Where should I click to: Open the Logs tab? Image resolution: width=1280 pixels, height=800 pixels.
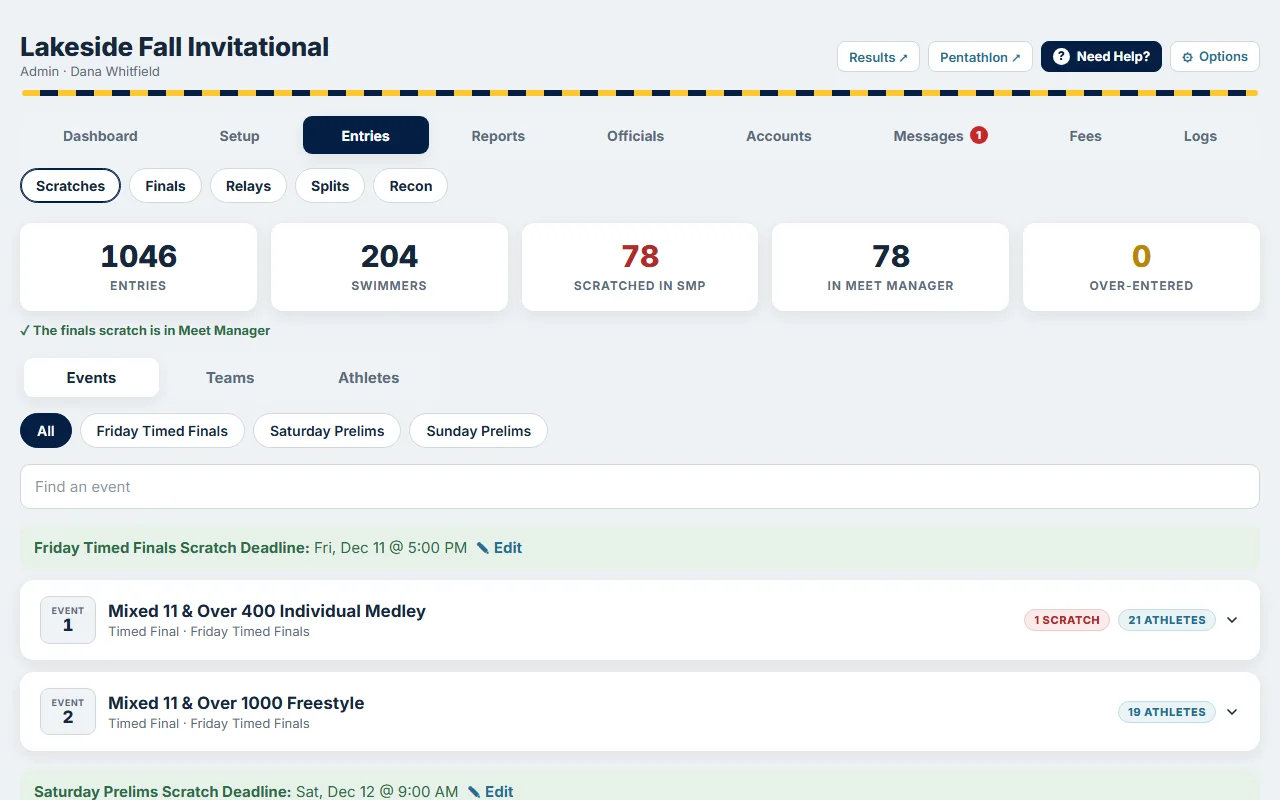(1200, 136)
